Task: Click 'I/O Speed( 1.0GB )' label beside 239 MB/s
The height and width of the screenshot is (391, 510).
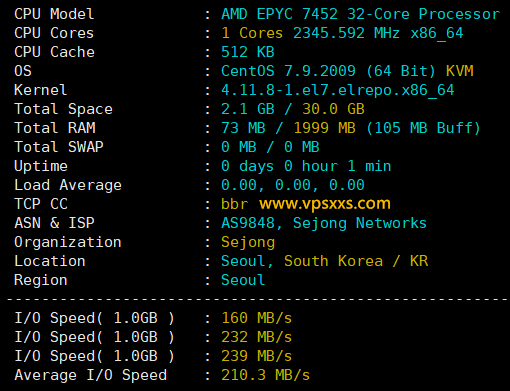Action: [x=94, y=356]
